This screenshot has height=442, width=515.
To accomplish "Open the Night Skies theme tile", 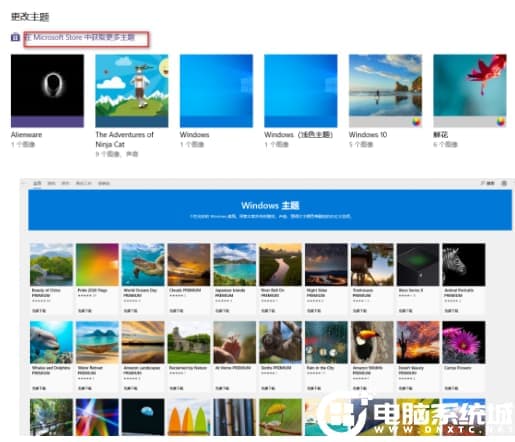I will tap(326, 278).
